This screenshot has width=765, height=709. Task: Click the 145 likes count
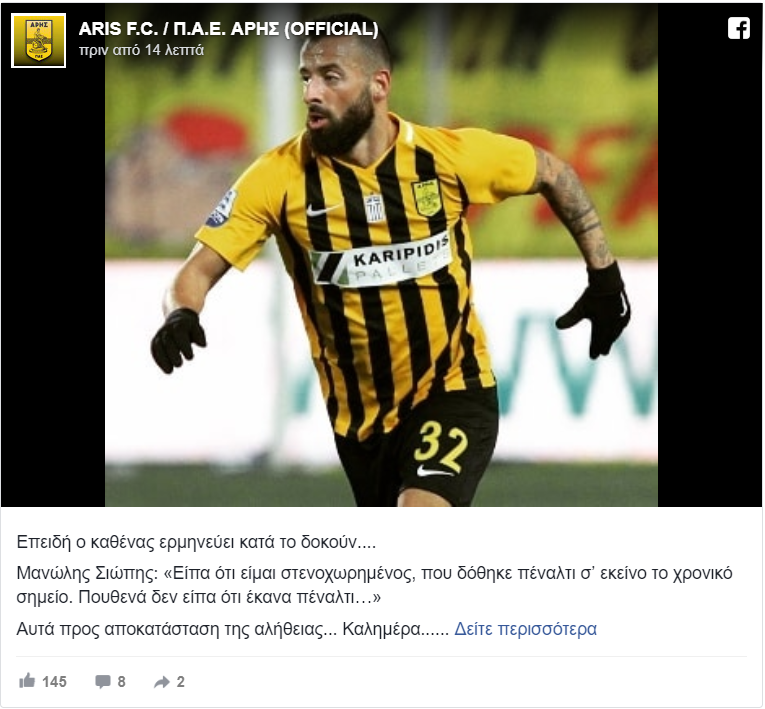[54, 682]
